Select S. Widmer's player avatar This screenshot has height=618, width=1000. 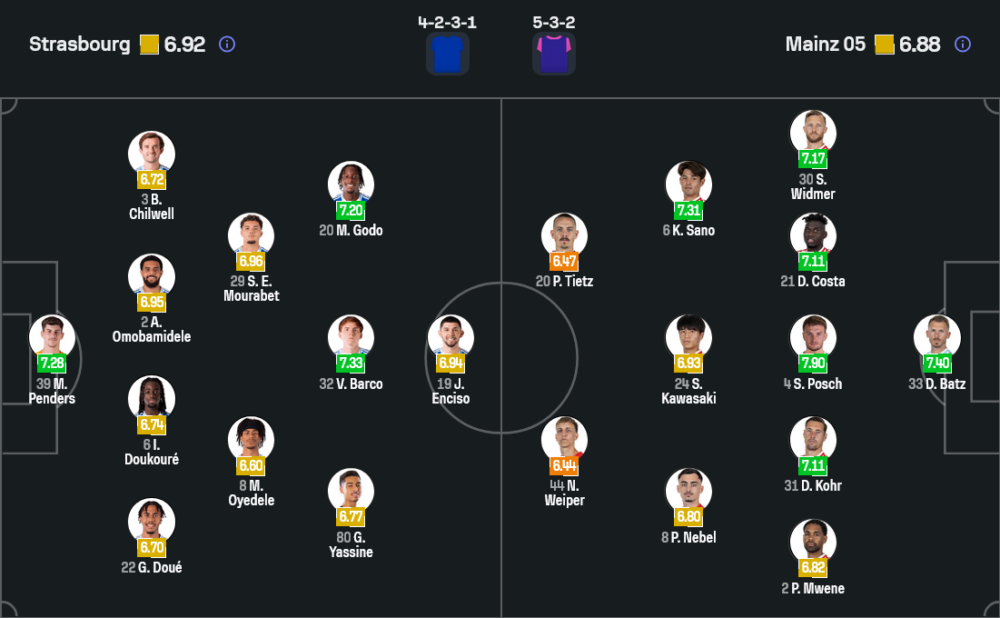(x=812, y=132)
